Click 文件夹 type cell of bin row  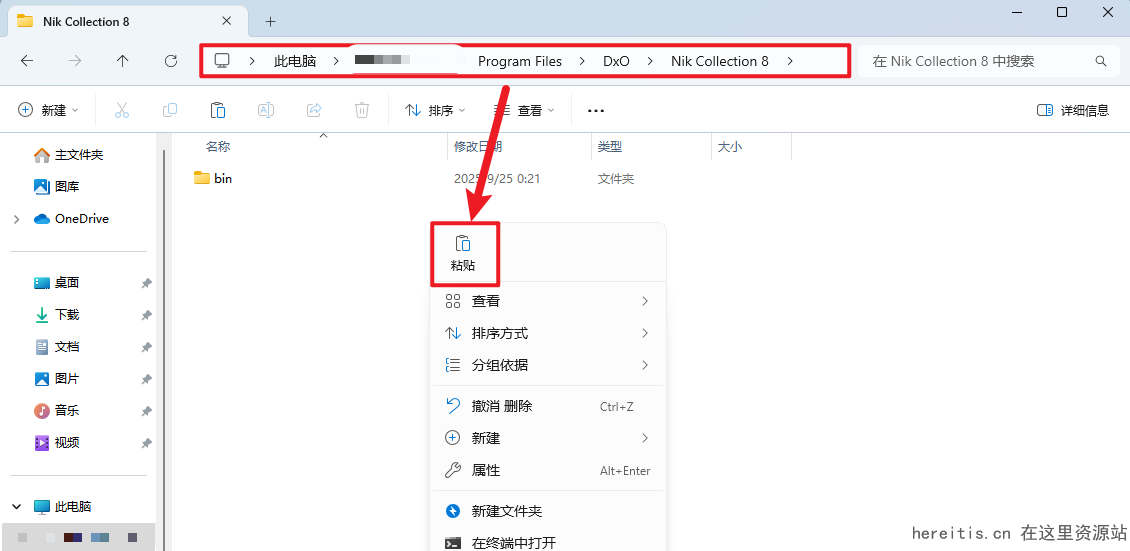[615, 179]
